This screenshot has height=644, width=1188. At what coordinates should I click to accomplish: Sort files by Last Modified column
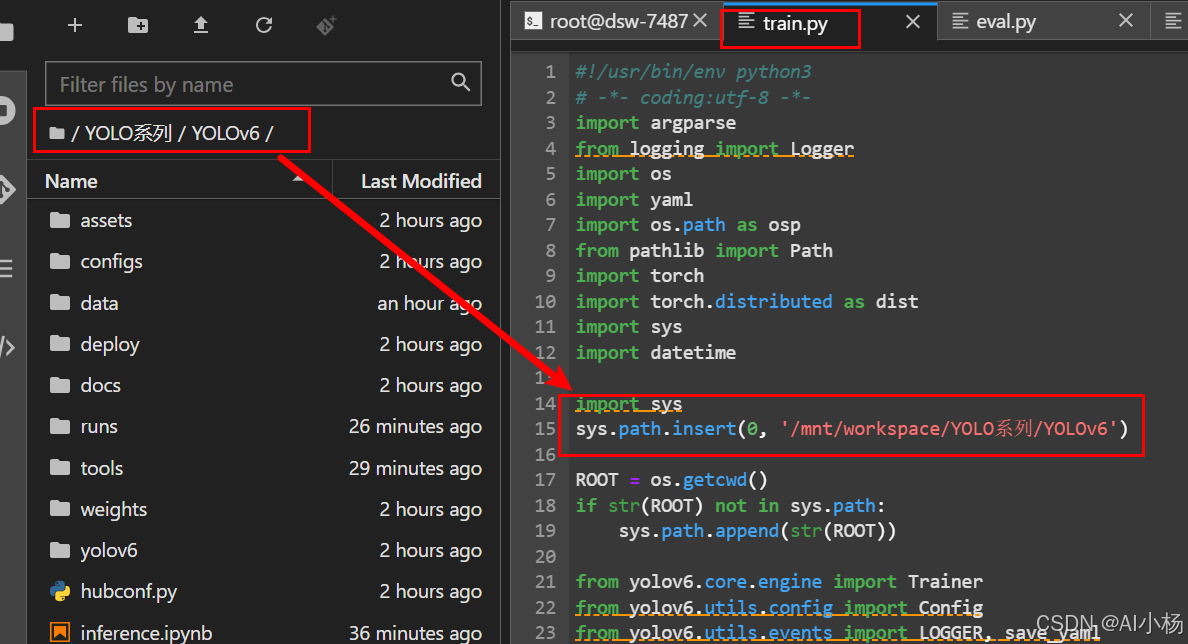click(420, 181)
